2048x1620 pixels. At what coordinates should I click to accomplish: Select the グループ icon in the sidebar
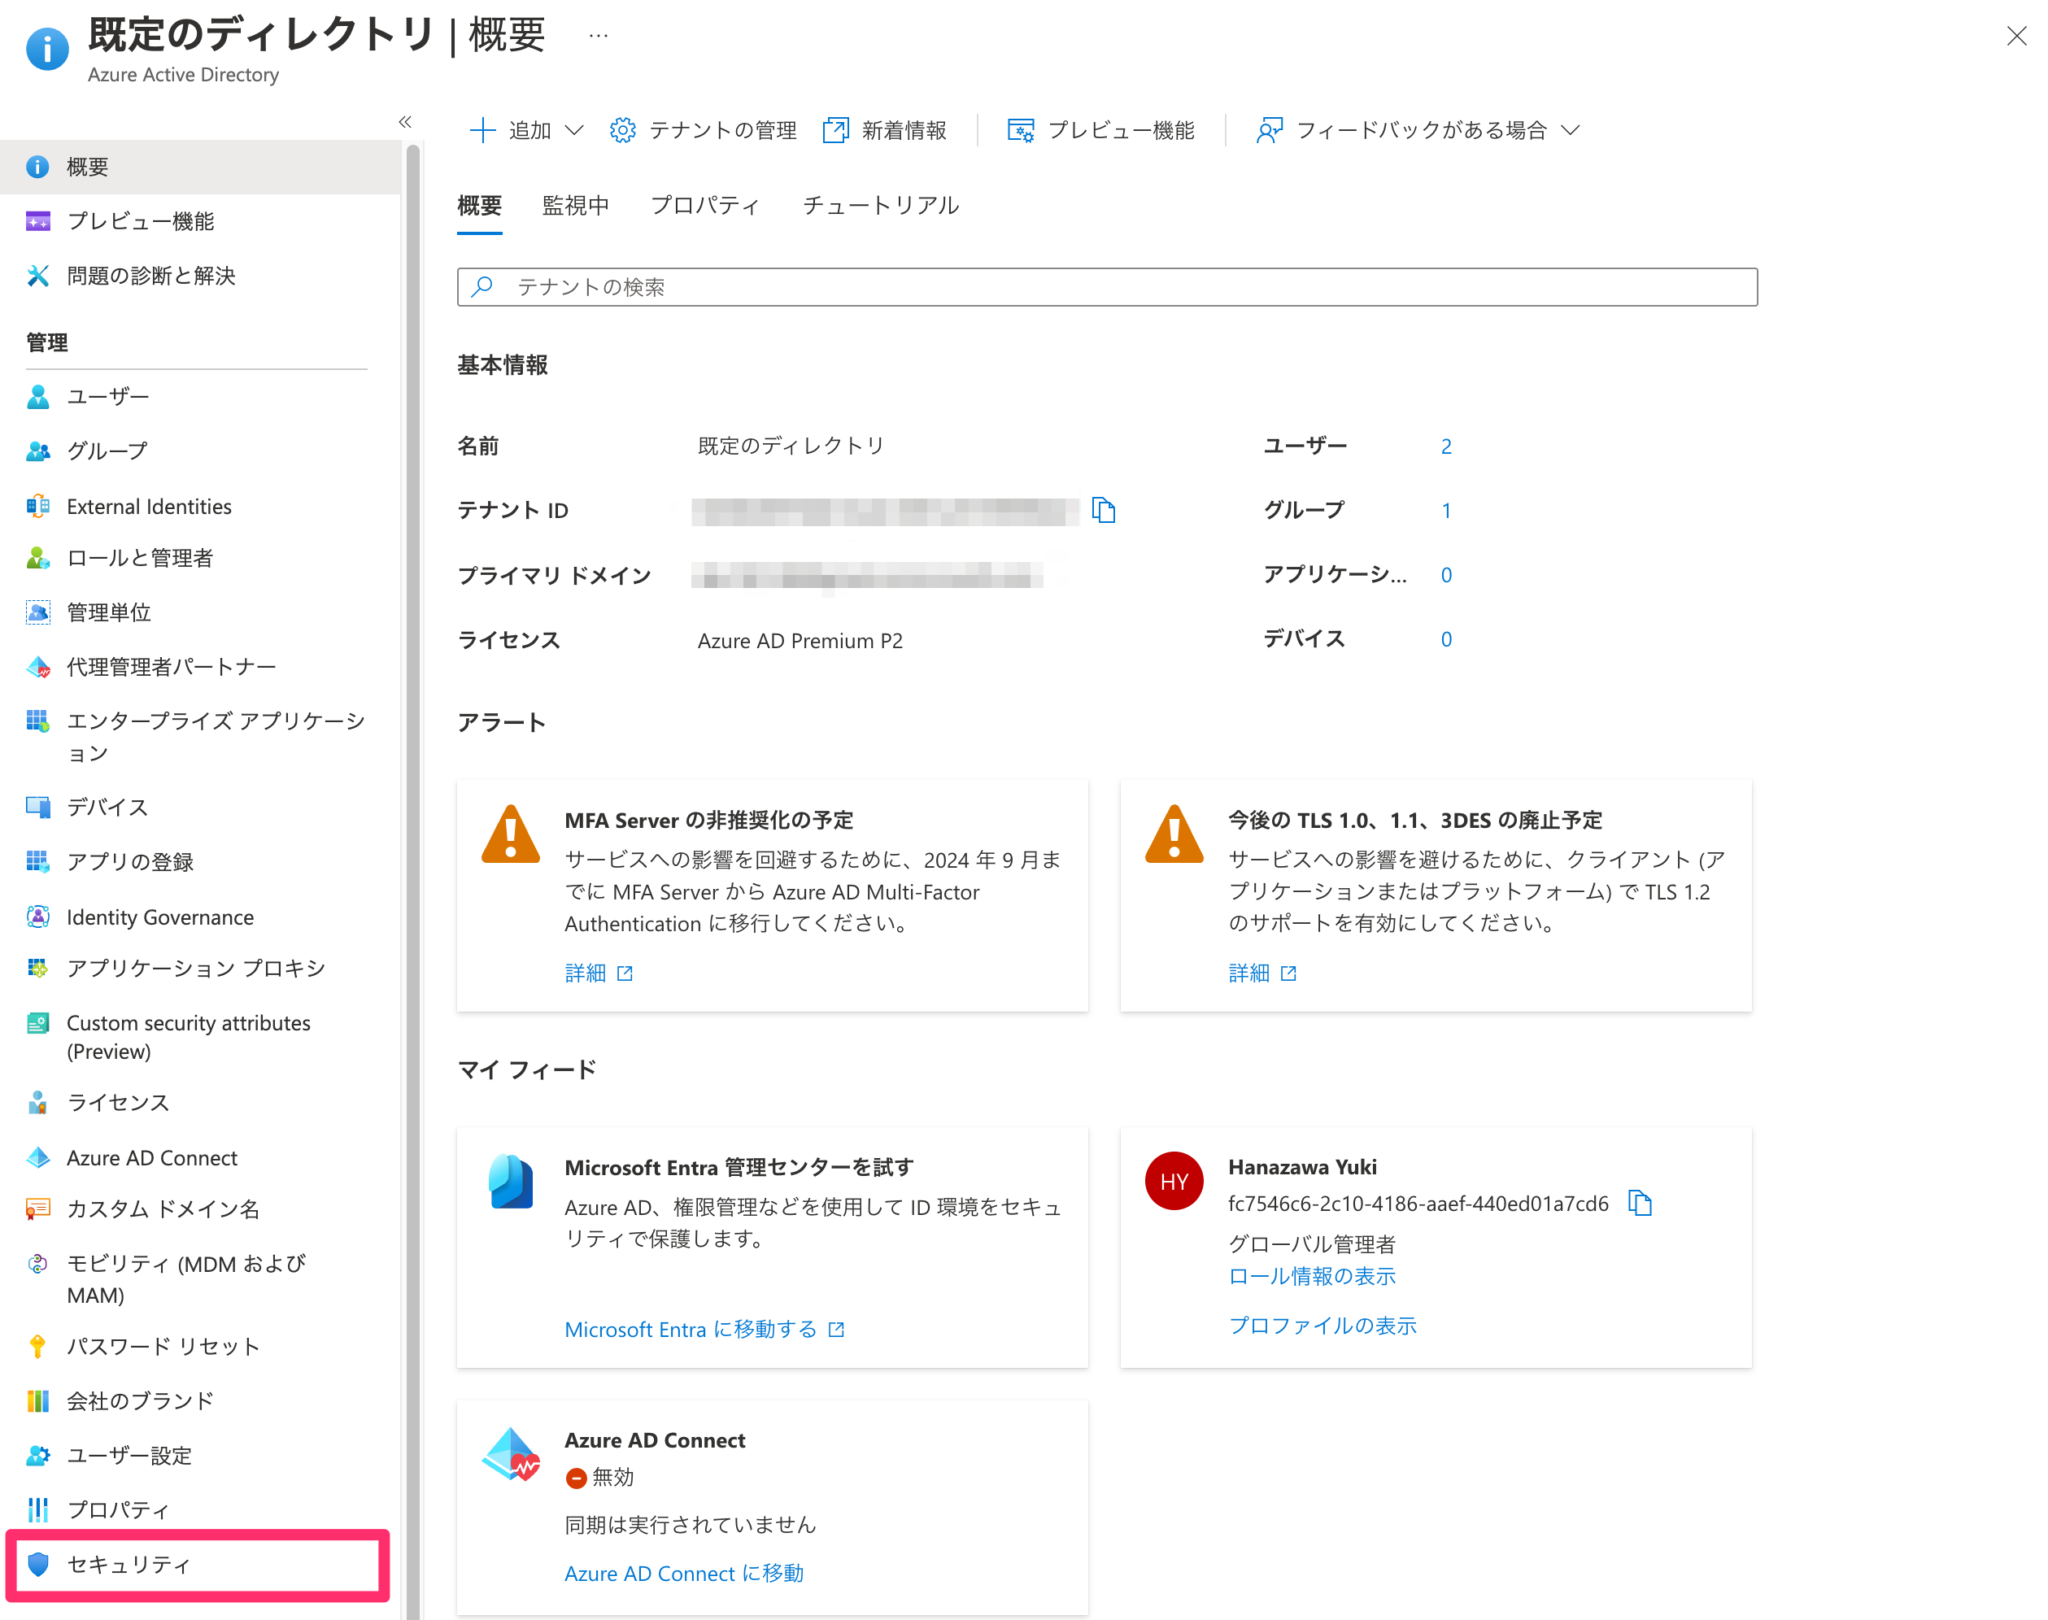point(38,451)
